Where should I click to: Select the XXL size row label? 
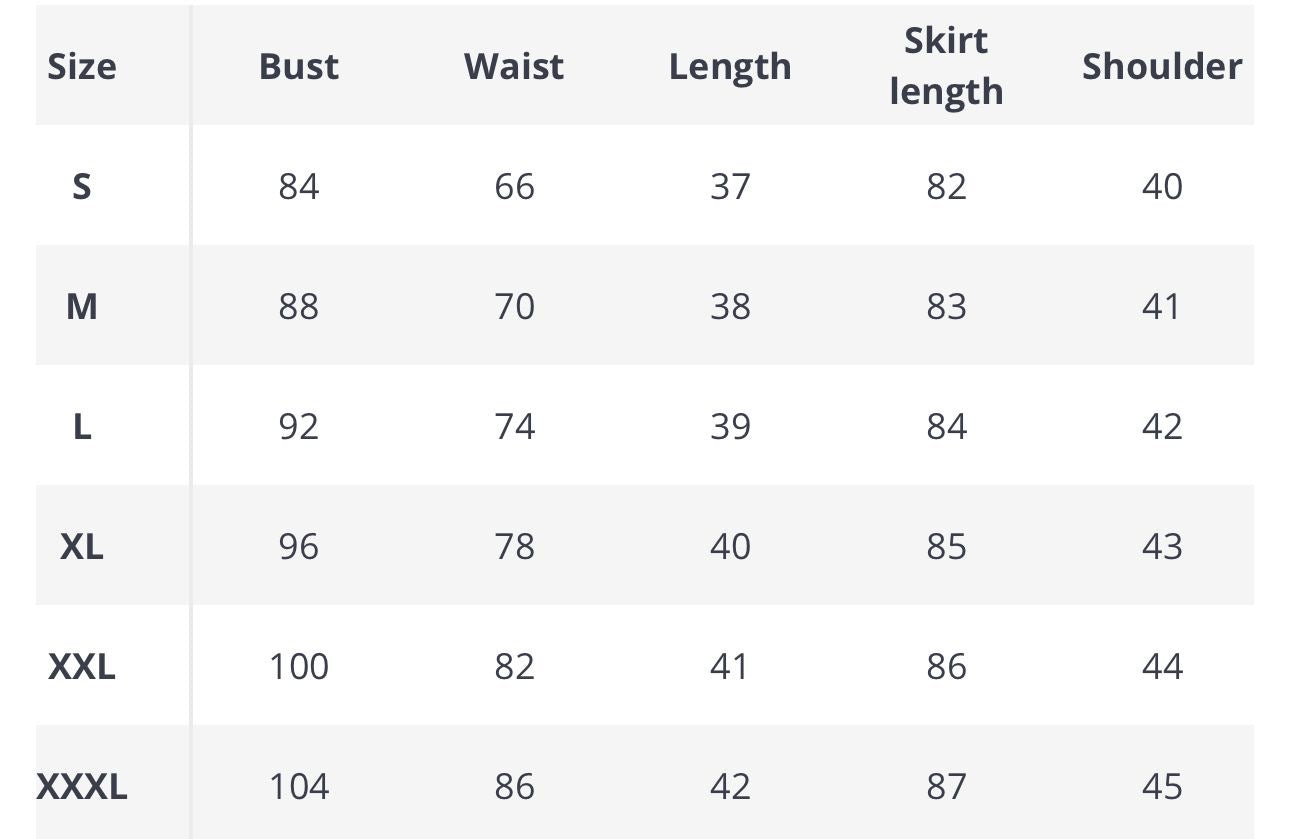82,666
